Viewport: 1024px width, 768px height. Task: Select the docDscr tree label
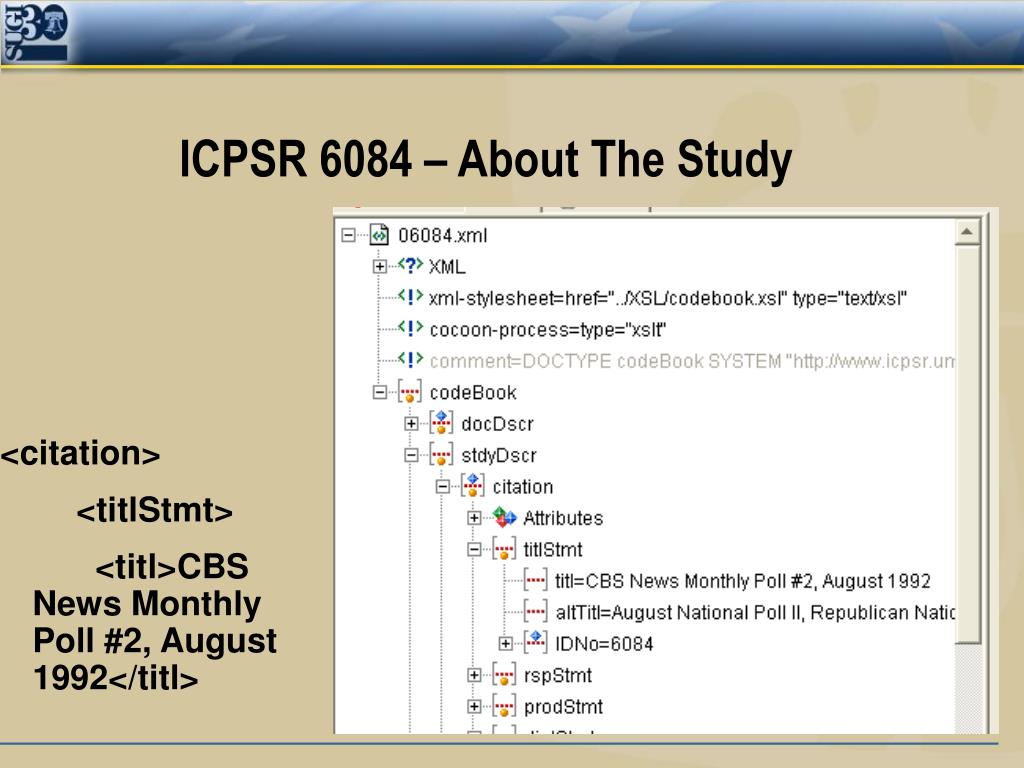pos(498,424)
